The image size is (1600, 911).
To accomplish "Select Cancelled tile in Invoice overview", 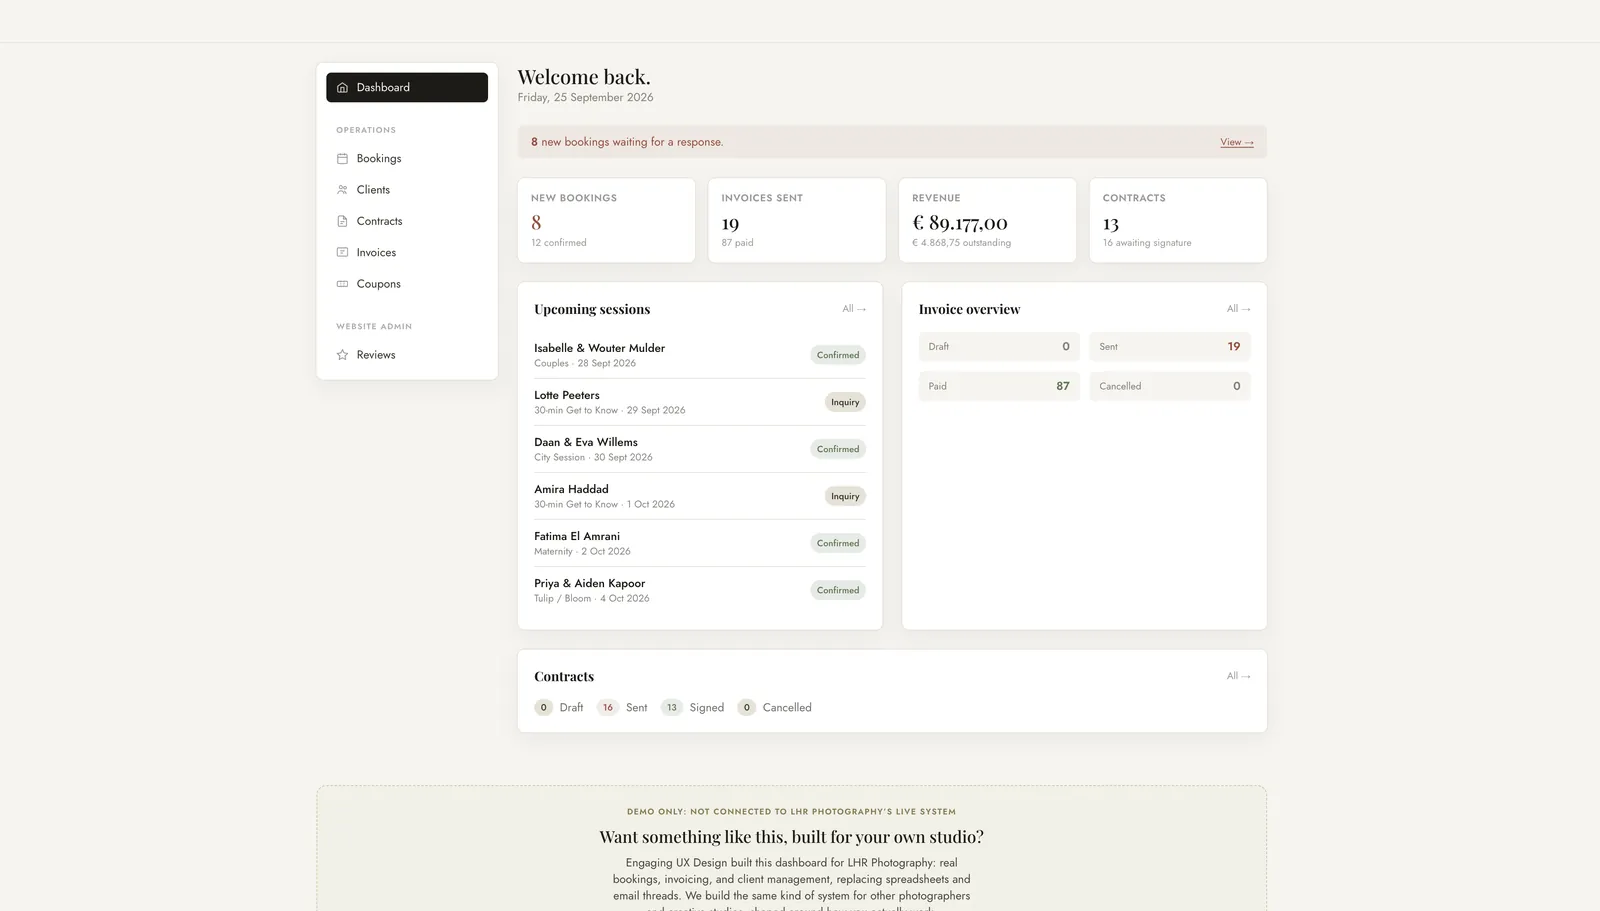I will pos(1170,386).
